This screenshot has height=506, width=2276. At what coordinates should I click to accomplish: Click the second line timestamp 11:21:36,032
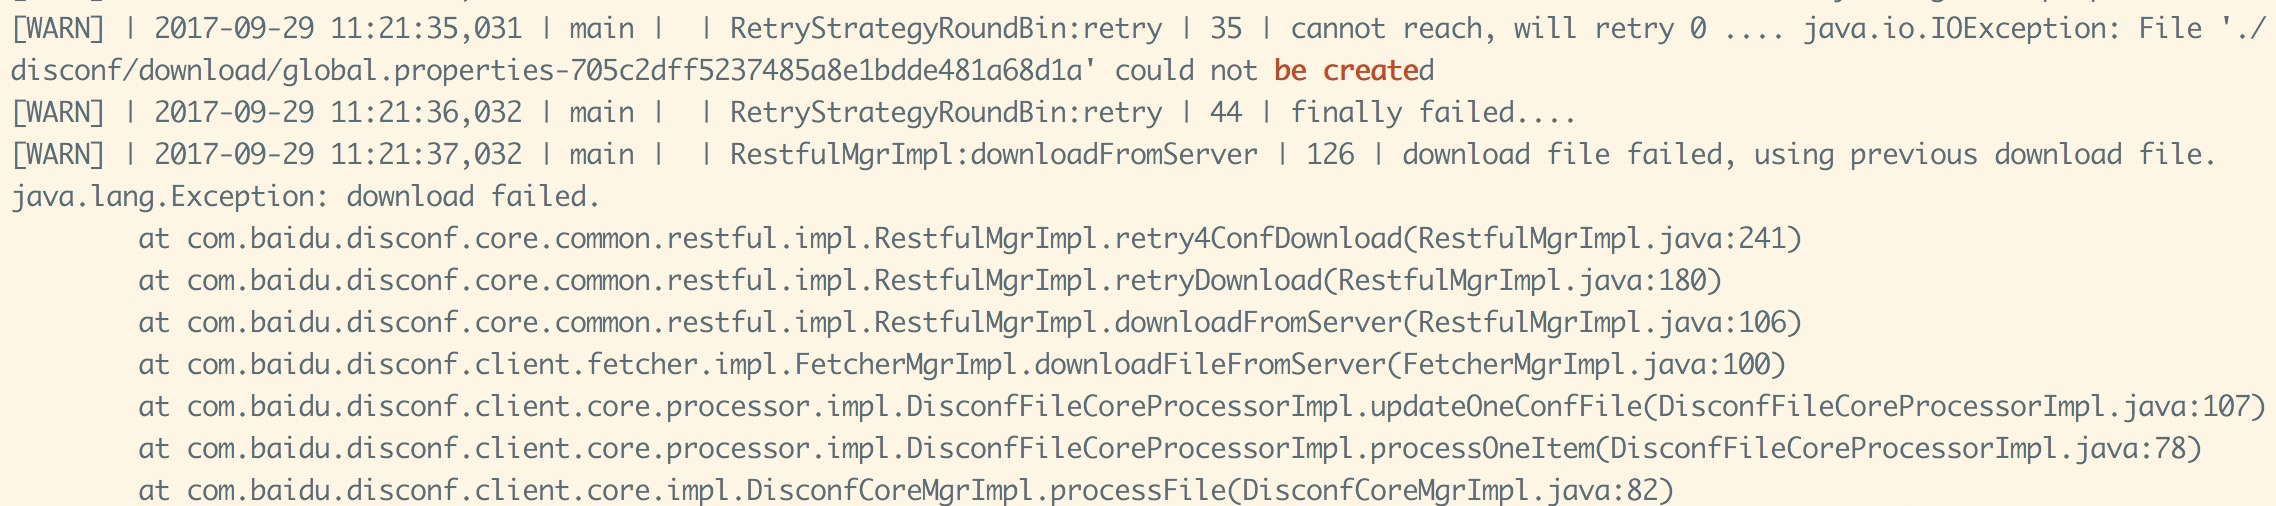coord(426,113)
